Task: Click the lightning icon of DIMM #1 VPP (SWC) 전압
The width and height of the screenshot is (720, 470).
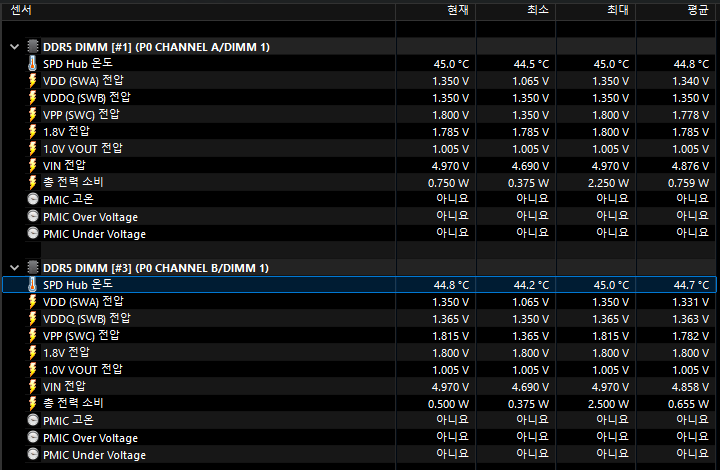Action: pyautogui.click(x=33, y=114)
